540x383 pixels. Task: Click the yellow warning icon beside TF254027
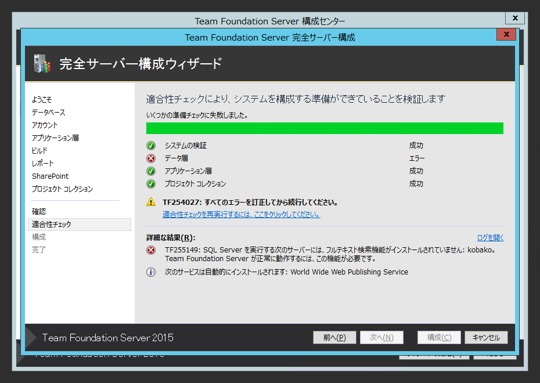(151, 202)
